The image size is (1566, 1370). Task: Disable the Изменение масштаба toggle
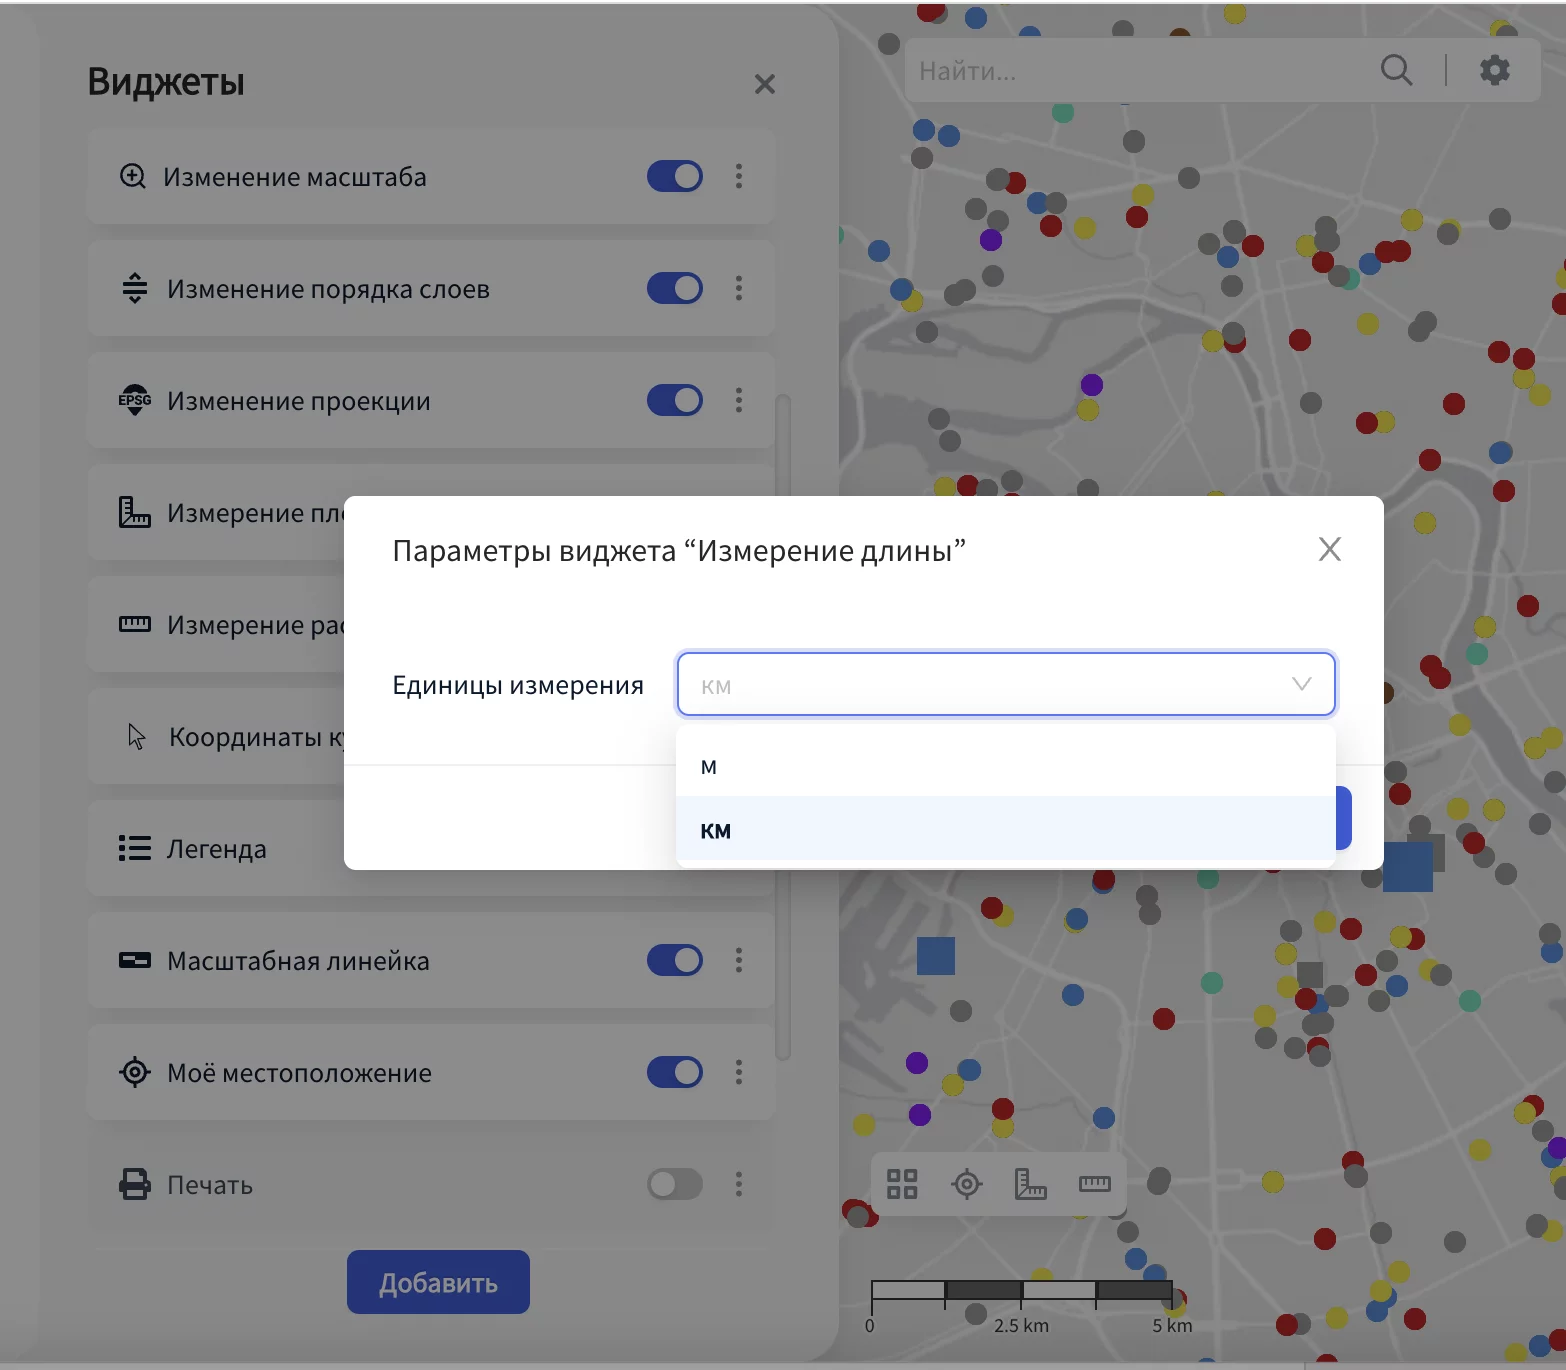pos(674,176)
